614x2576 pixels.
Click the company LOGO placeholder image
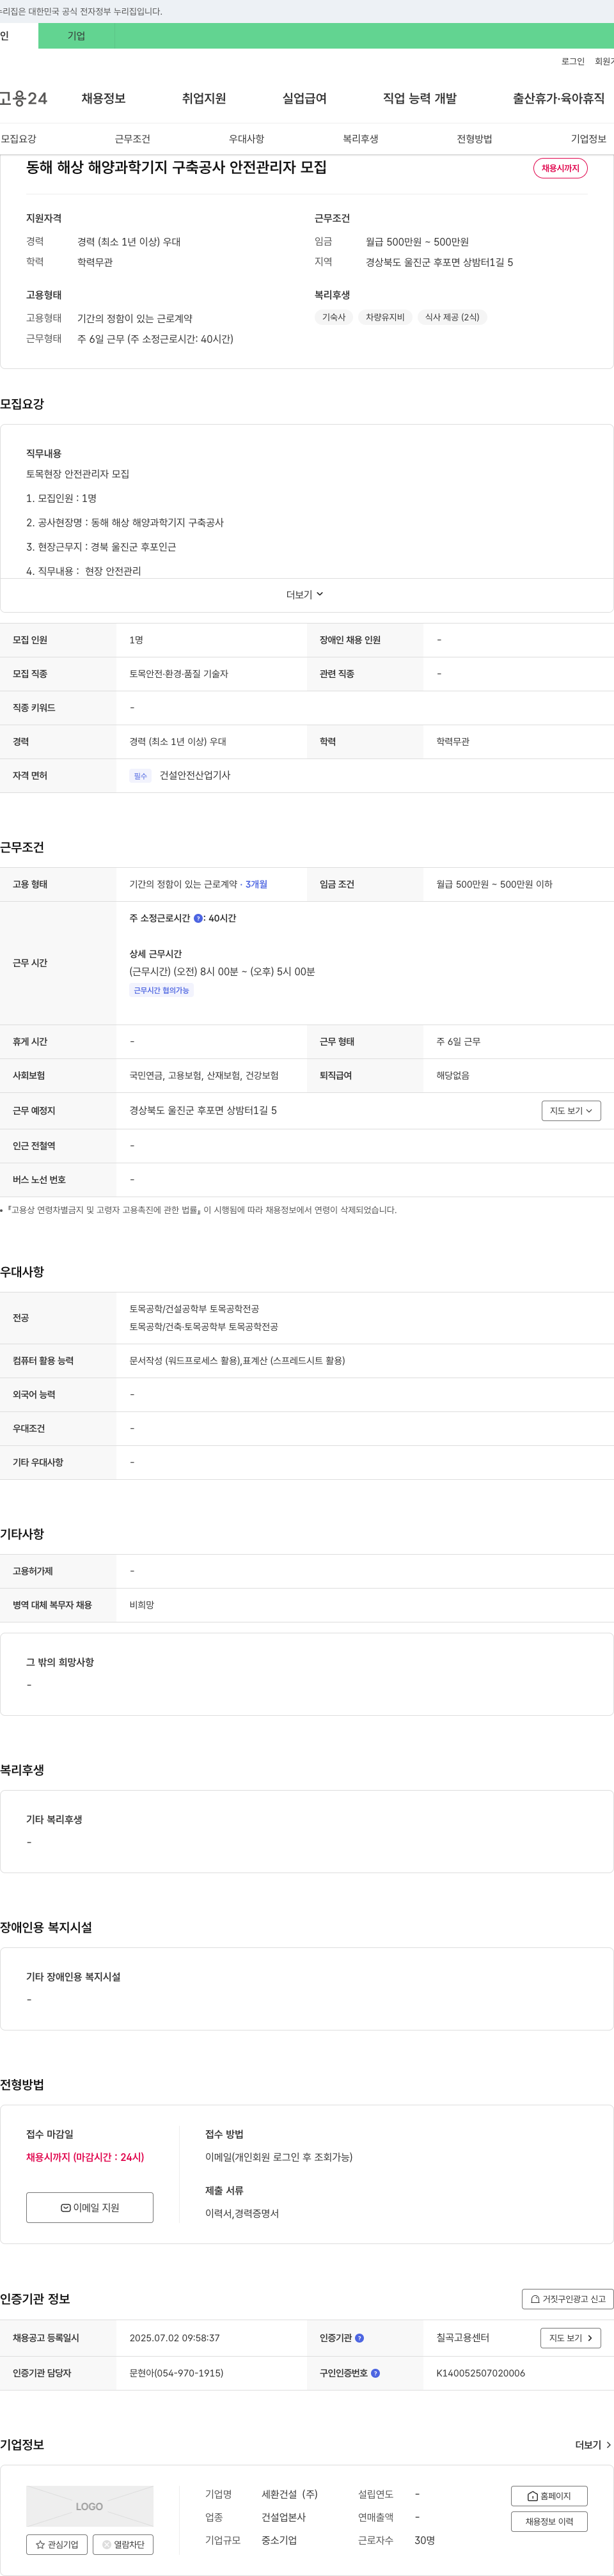[x=90, y=2506]
